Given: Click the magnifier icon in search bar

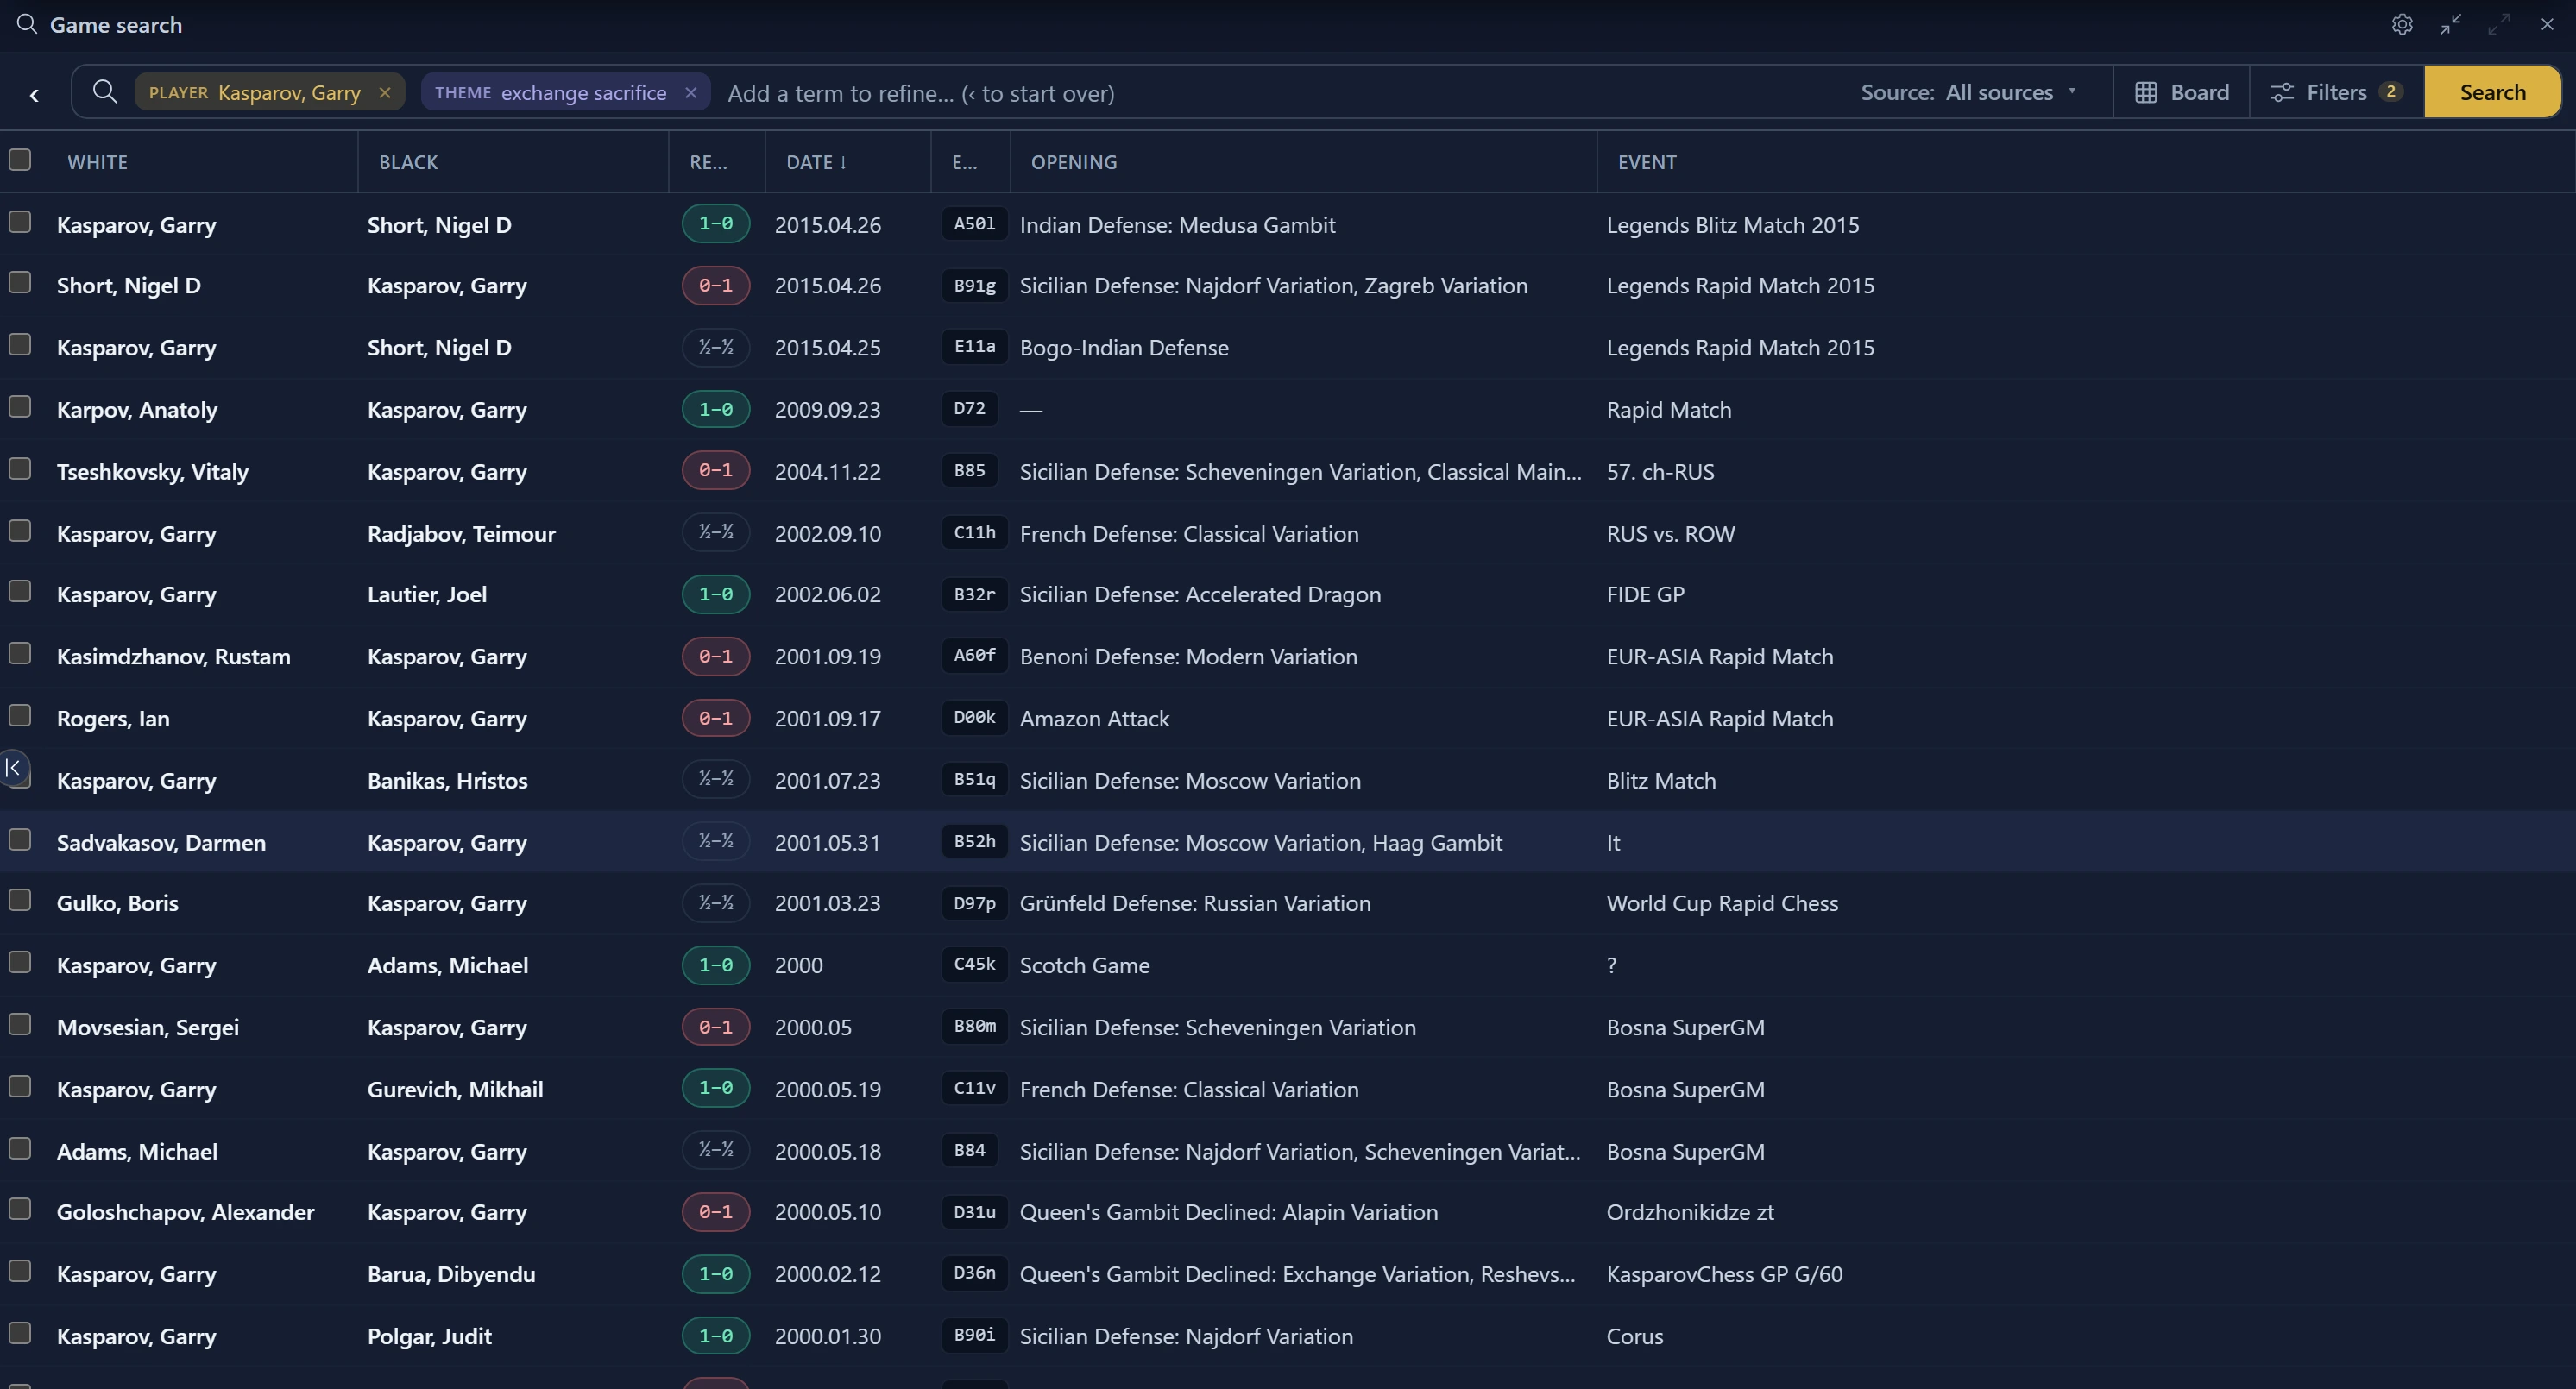Looking at the screenshot, I should (x=104, y=92).
